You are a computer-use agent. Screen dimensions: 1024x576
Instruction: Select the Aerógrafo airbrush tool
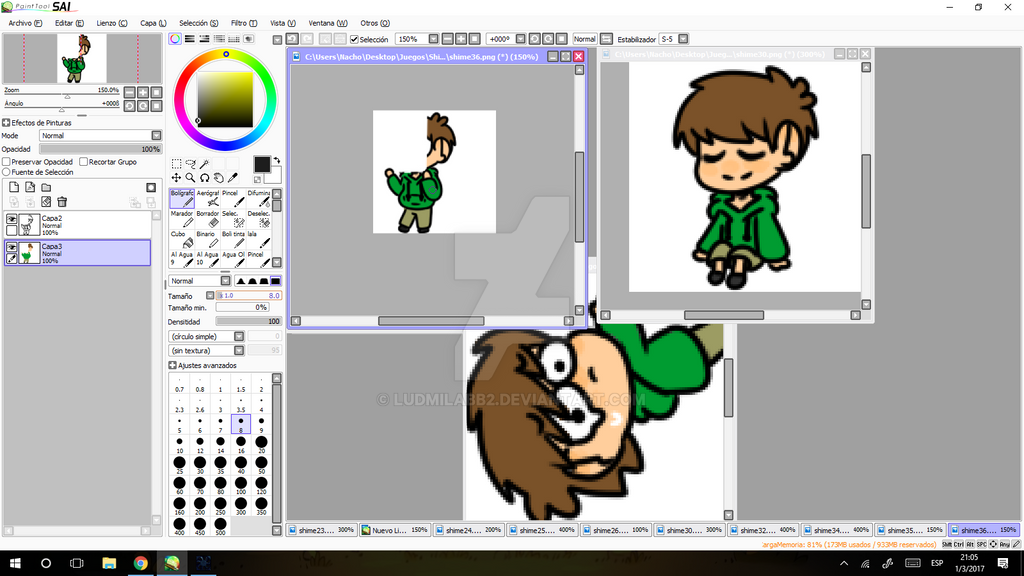[208, 199]
